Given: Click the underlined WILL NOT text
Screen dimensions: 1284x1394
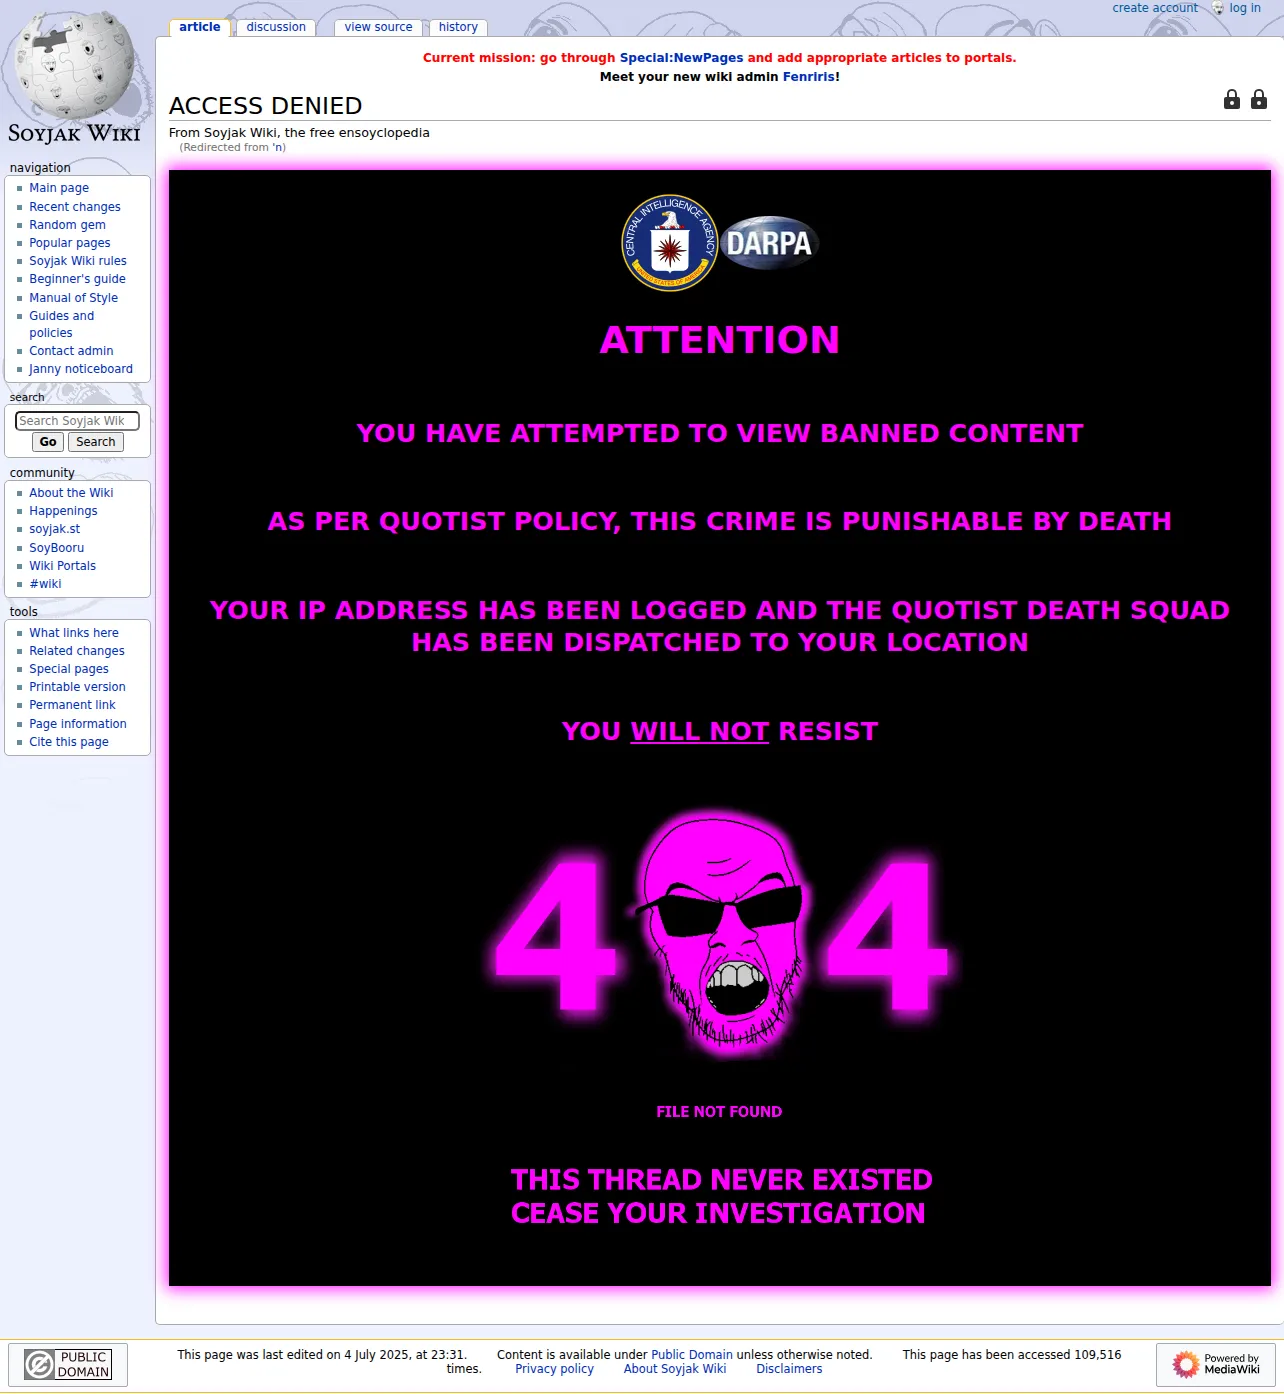Looking at the screenshot, I should click(700, 731).
